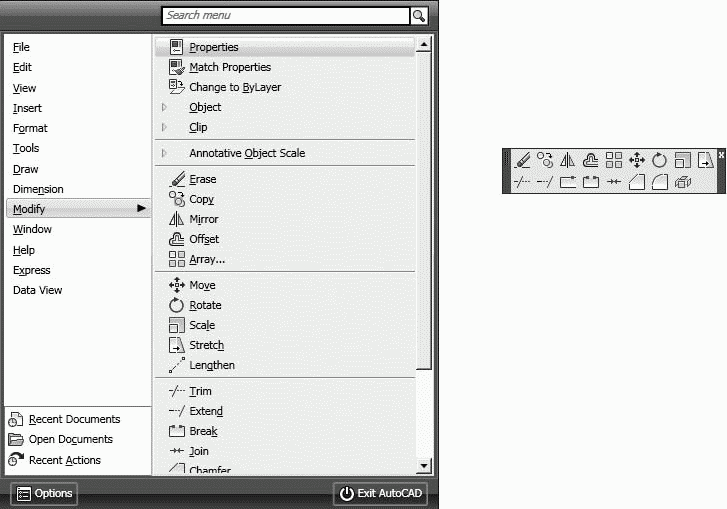Image resolution: width=727 pixels, height=509 pixels.
Task: Select the Mirror tool in the floating toolbar
Action: point(567,160)
